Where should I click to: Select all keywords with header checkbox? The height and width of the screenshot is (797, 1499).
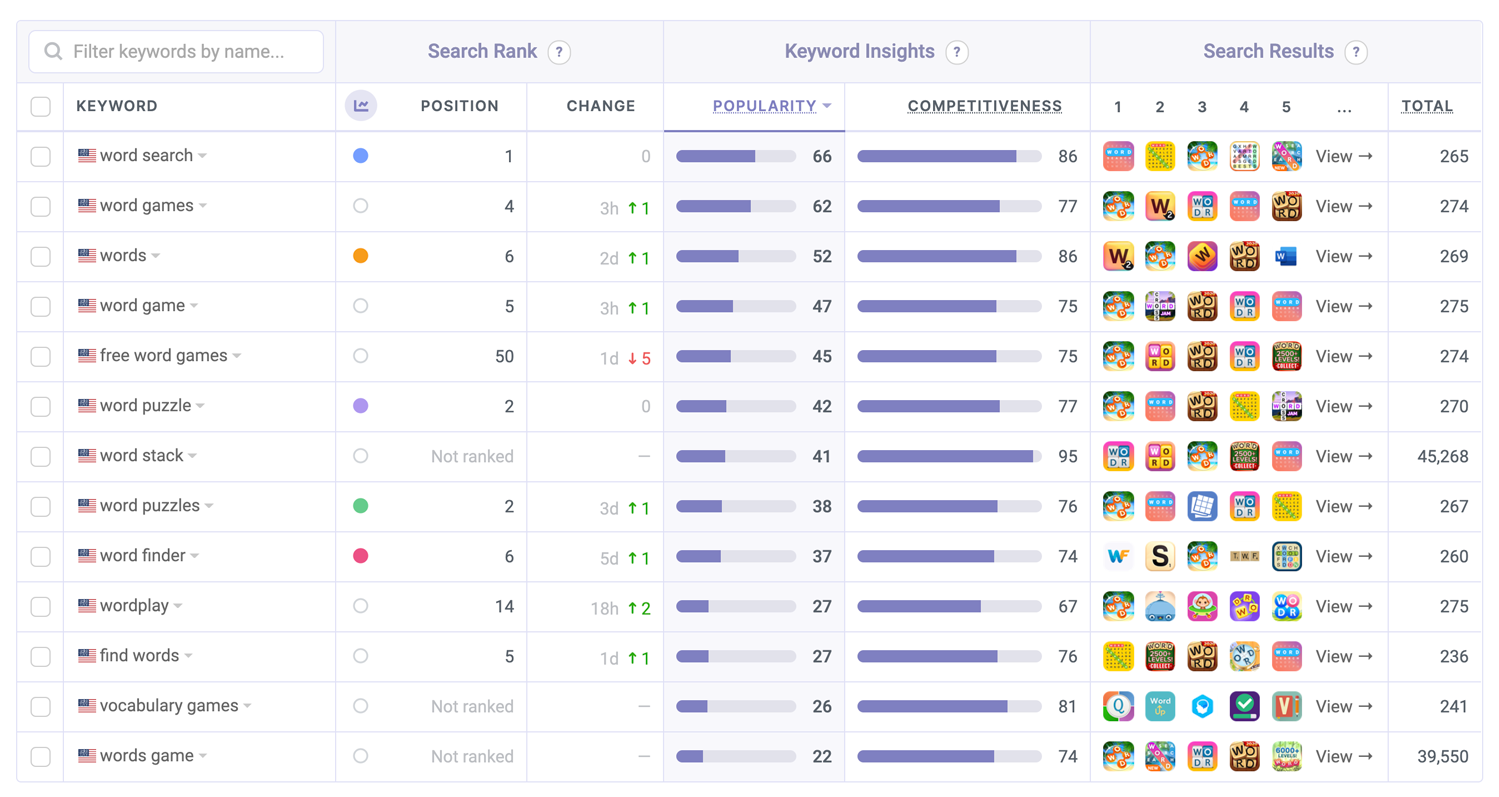tap(40, 107)
